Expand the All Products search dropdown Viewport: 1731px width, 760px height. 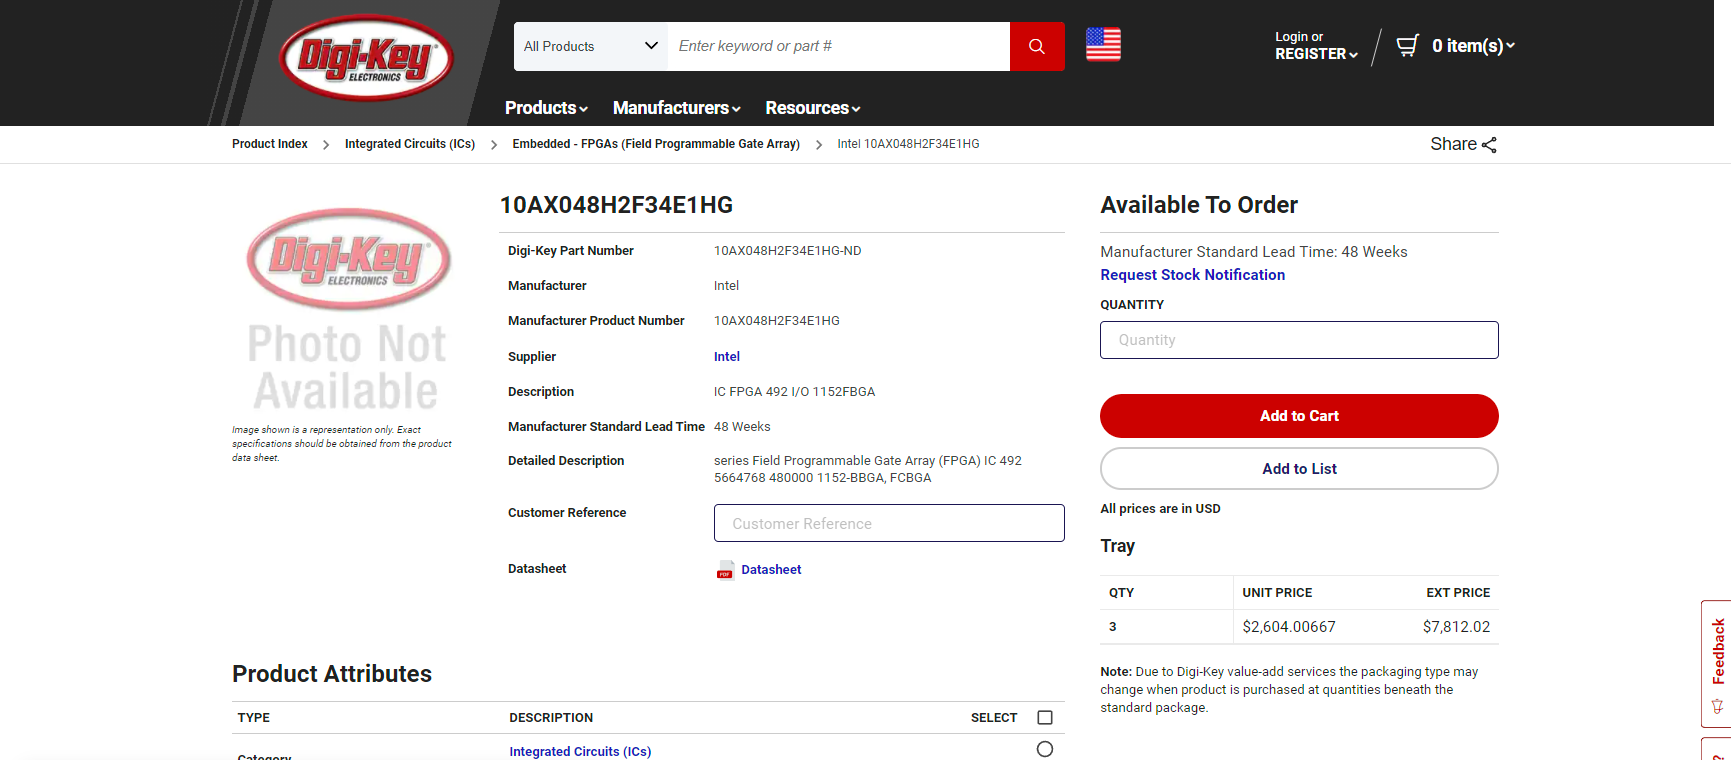click(590, 46)
